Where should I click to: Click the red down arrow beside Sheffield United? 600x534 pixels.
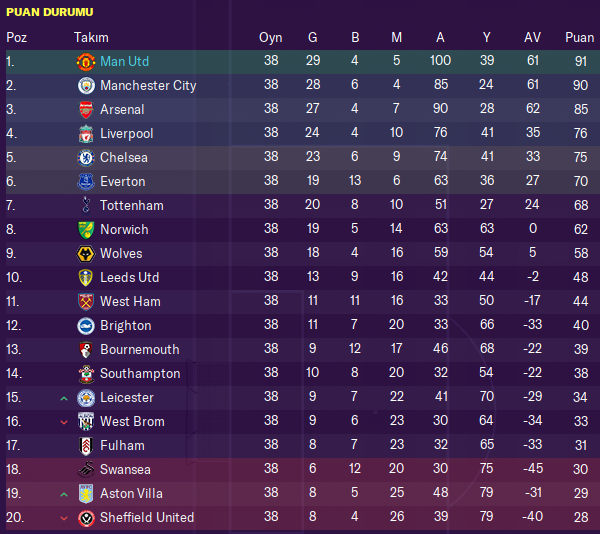(x=64, y=518)
